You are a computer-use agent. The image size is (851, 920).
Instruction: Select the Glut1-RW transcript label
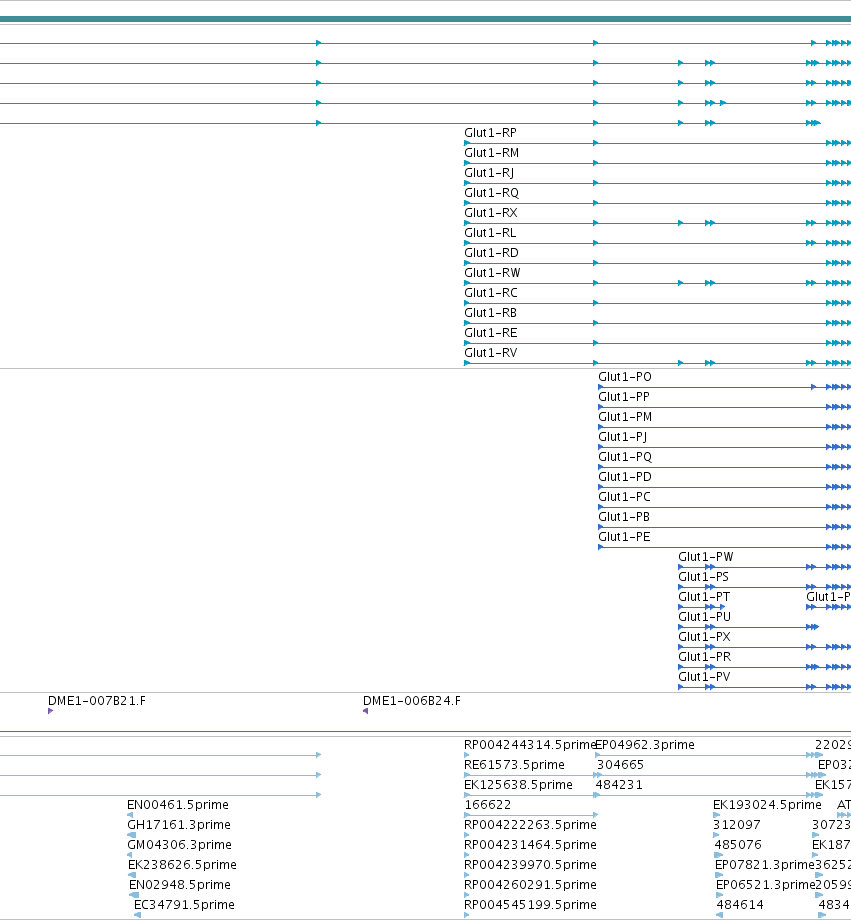[x=492, y=273]
